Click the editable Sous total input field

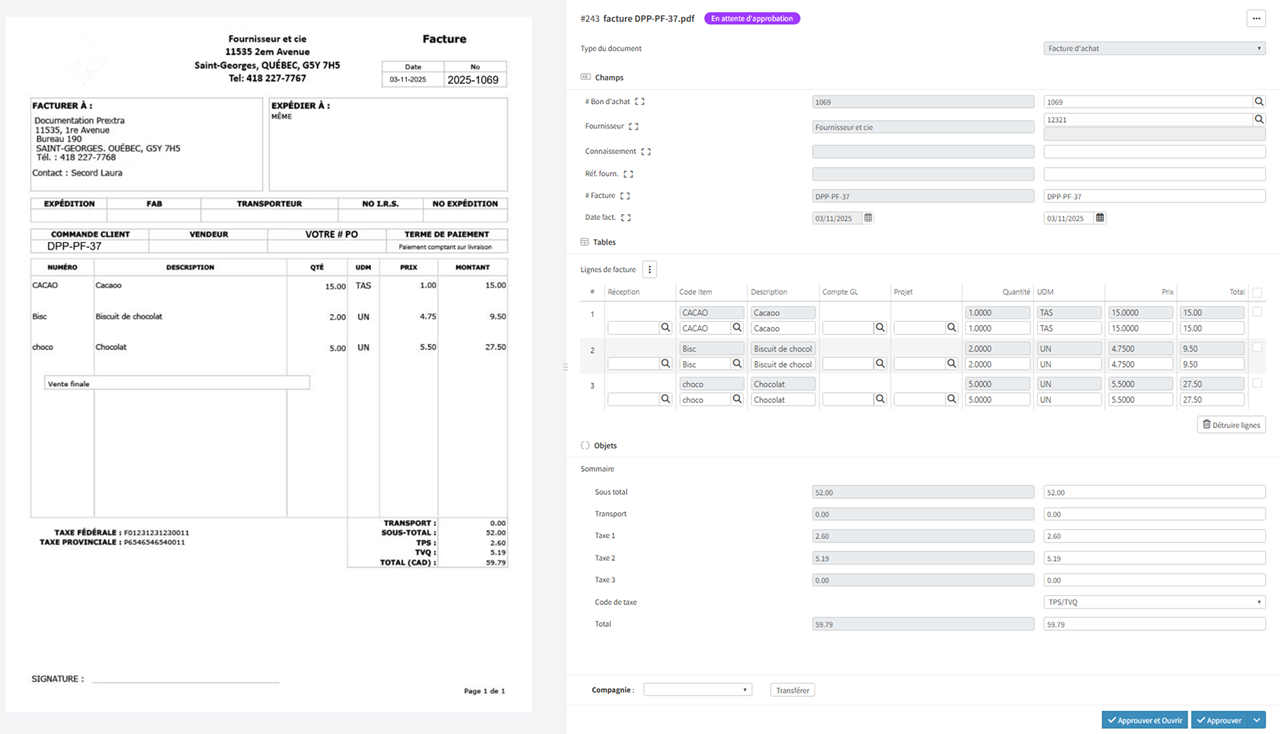(1154, 492)
